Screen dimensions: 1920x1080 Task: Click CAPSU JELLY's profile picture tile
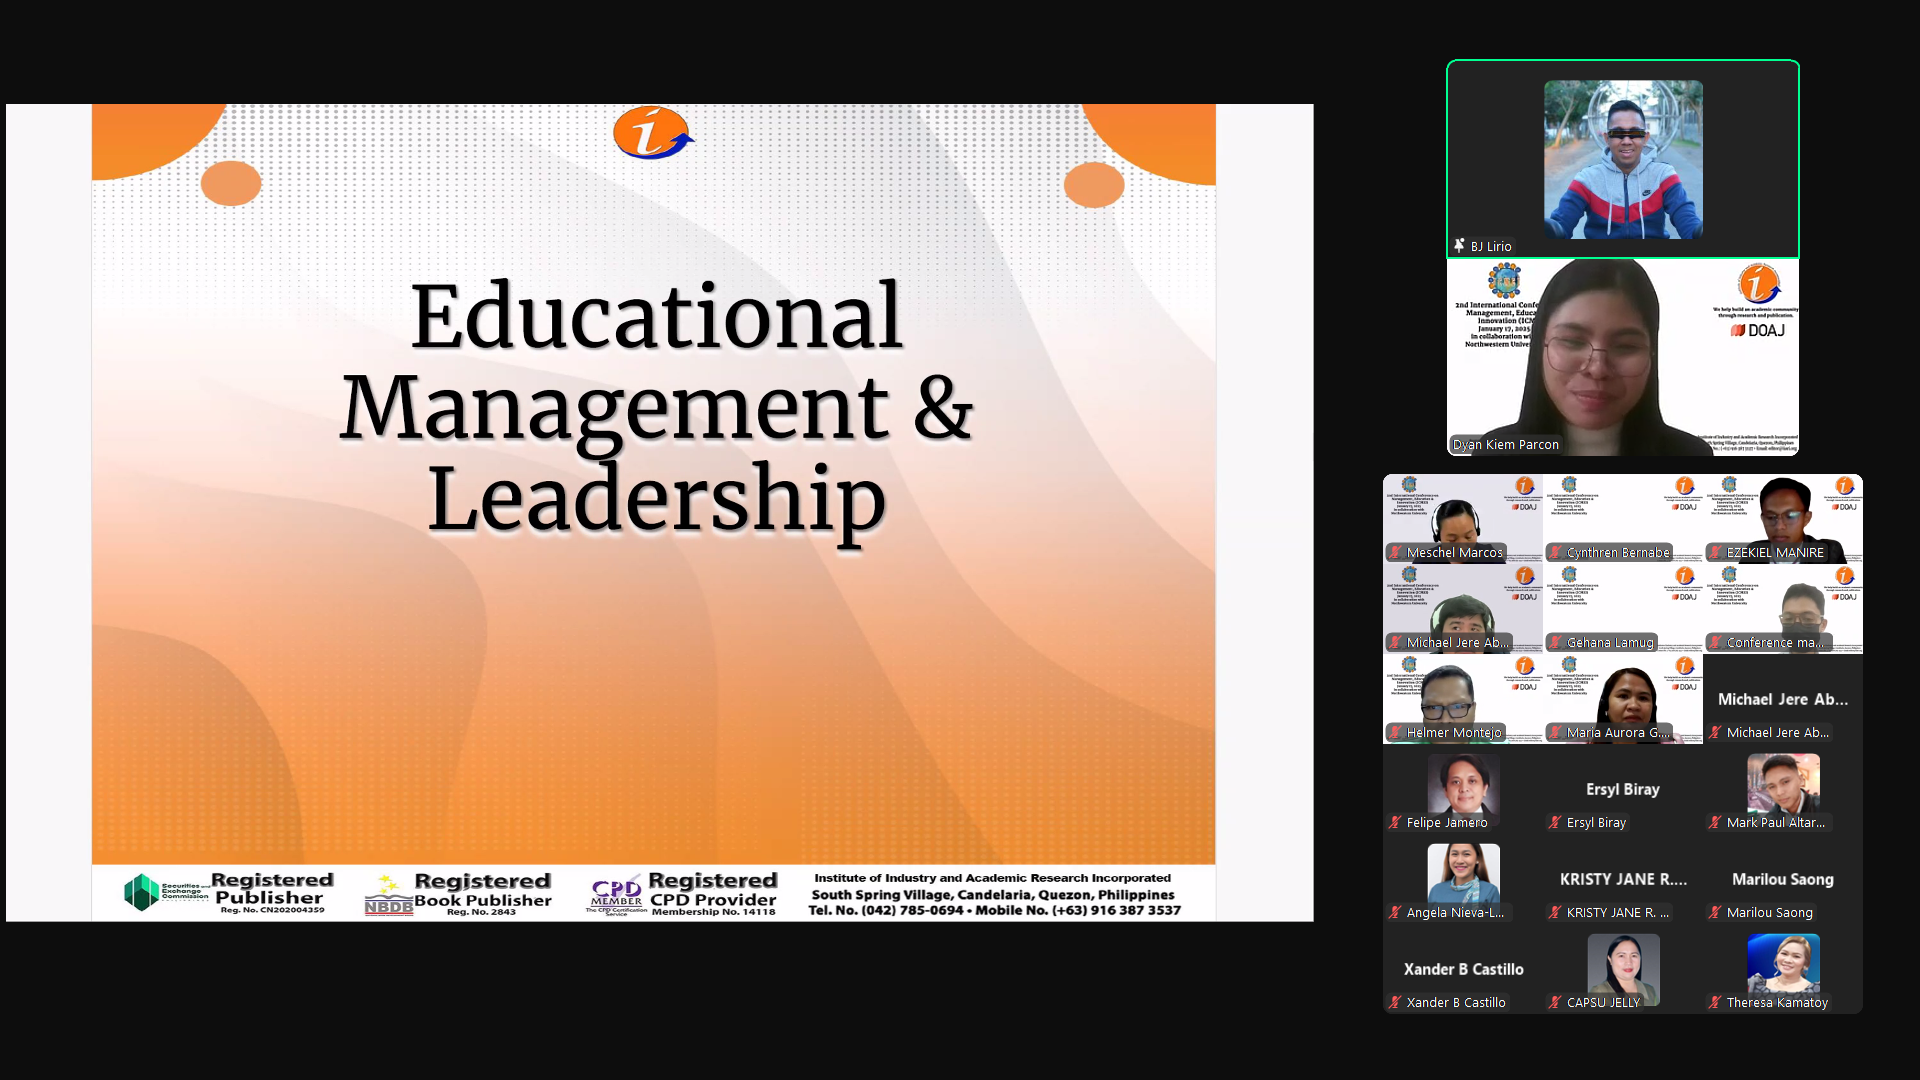click(1623, 966)
